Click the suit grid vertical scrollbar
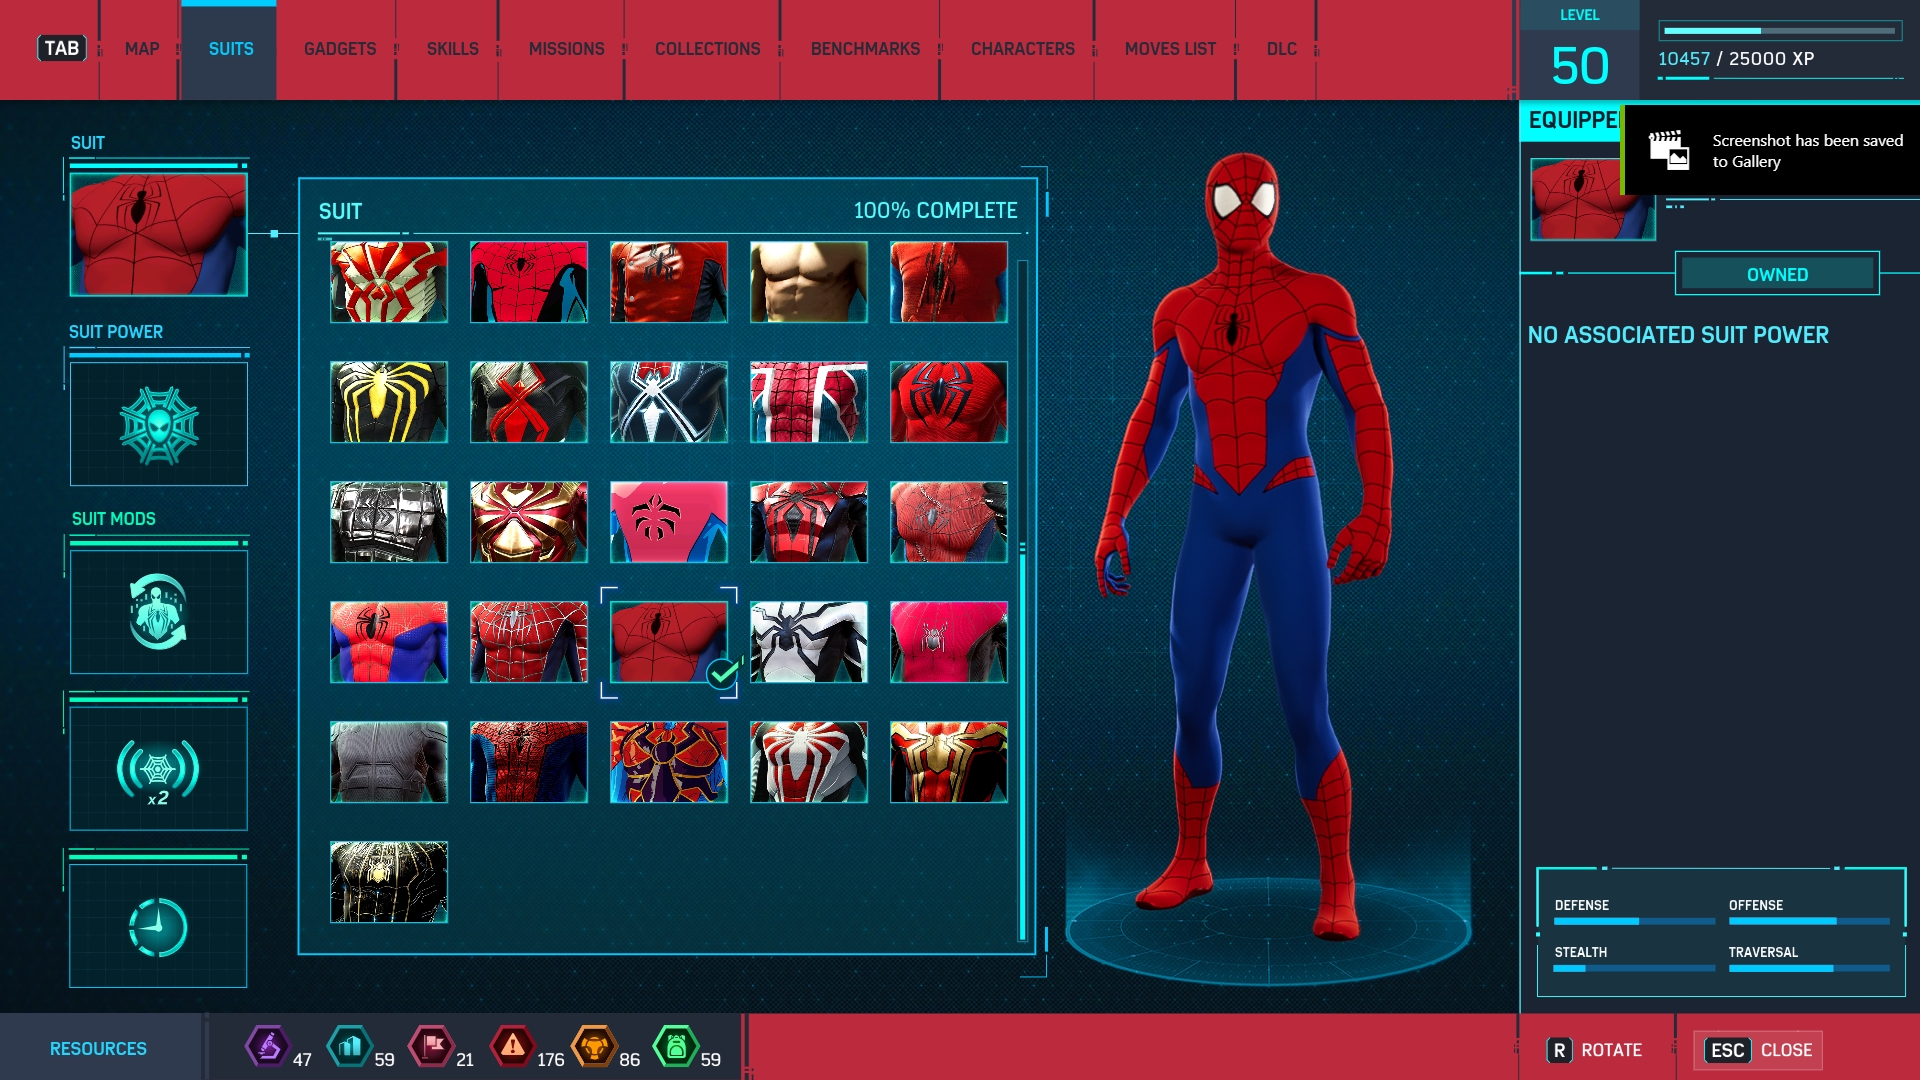The image size is (1920, 1080). [1022, 740]
